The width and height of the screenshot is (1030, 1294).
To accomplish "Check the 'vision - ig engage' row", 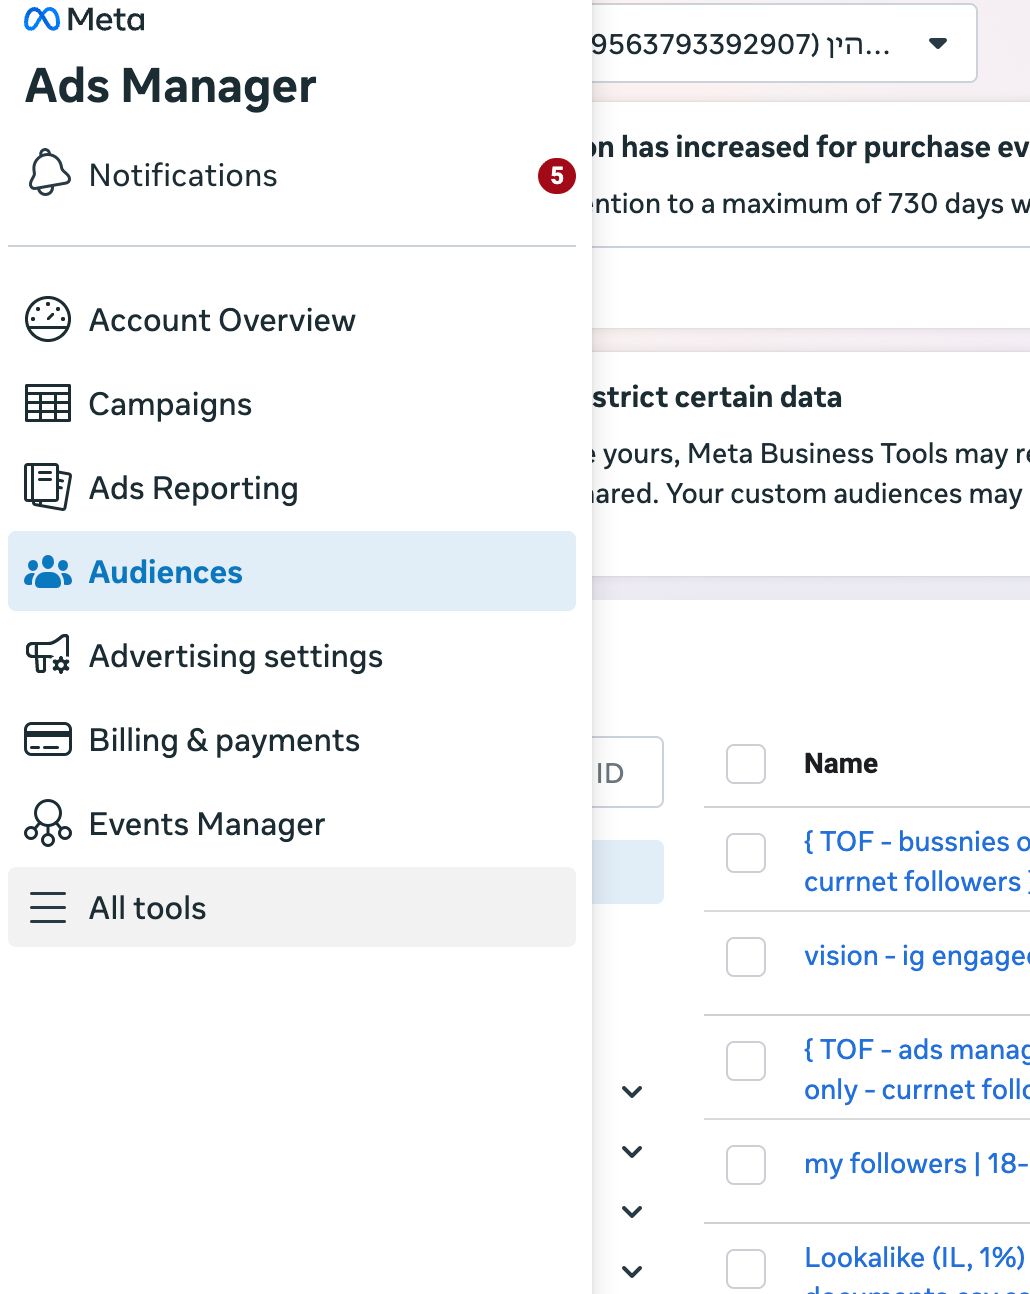I will point(746,957).
